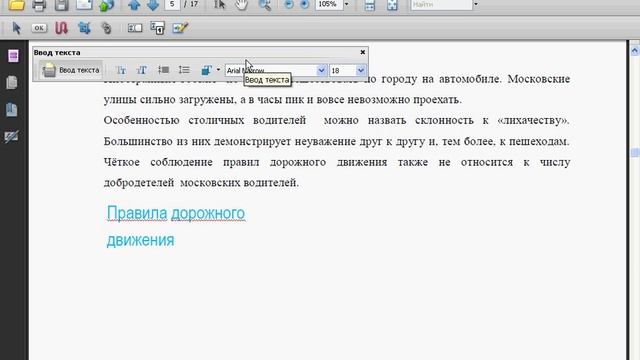
Task: Choose the Marquee Zoom magnifier tool
Action: click(264, 5)
